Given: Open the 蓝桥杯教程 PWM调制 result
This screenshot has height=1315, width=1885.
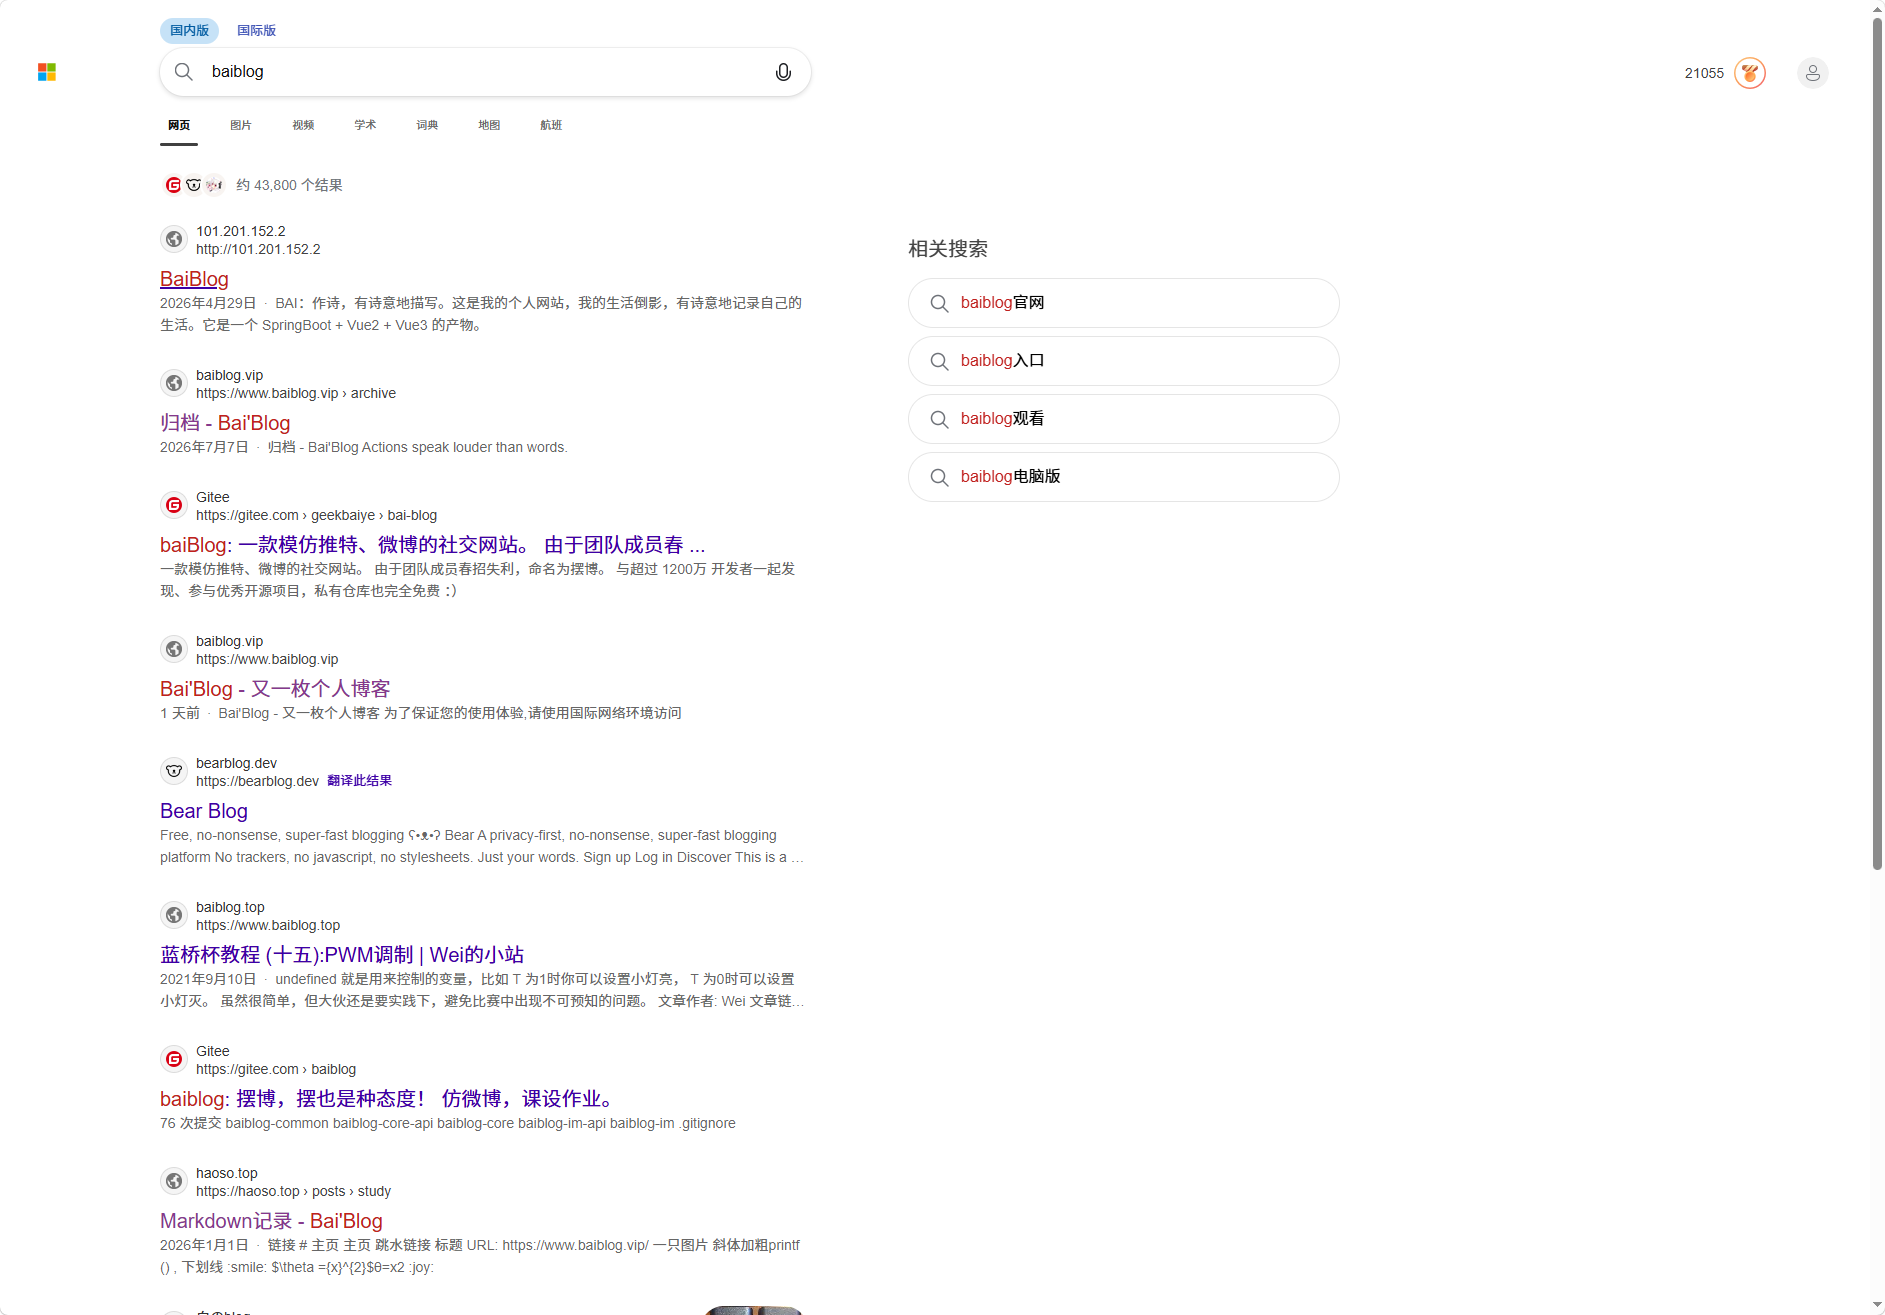Looking at the screenshot, I should 342,955.
